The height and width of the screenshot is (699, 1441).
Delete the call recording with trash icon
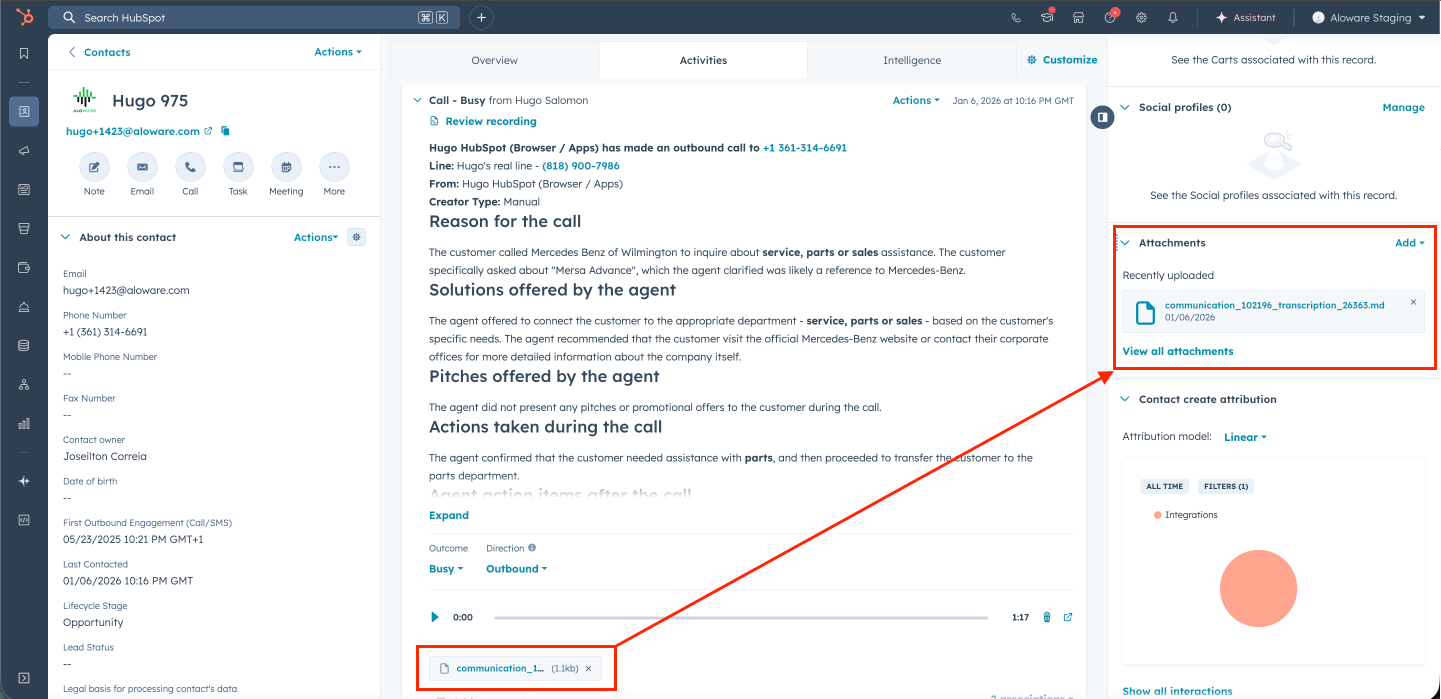click(x=1047, y=617)
